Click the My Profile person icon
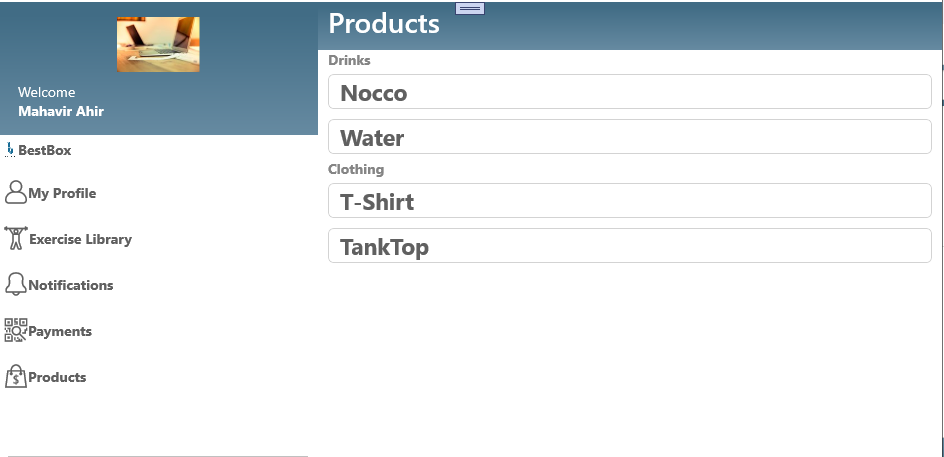This screenshot has width=944, height=457. [15, 191]
